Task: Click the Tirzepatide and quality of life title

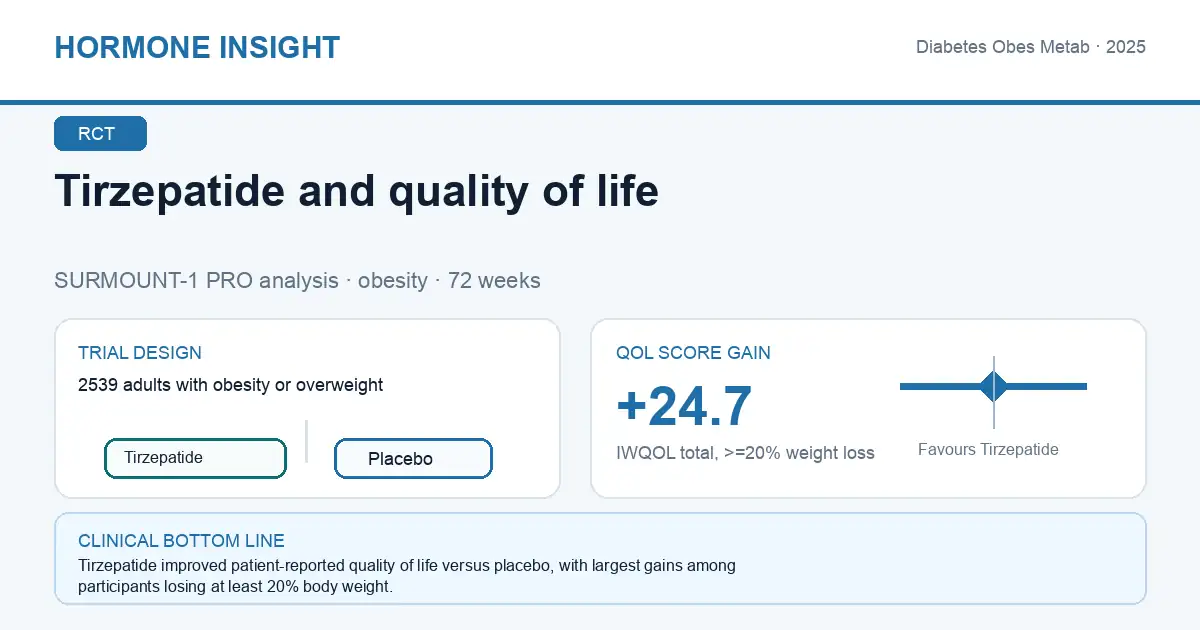Action: [x=356, y=190]
